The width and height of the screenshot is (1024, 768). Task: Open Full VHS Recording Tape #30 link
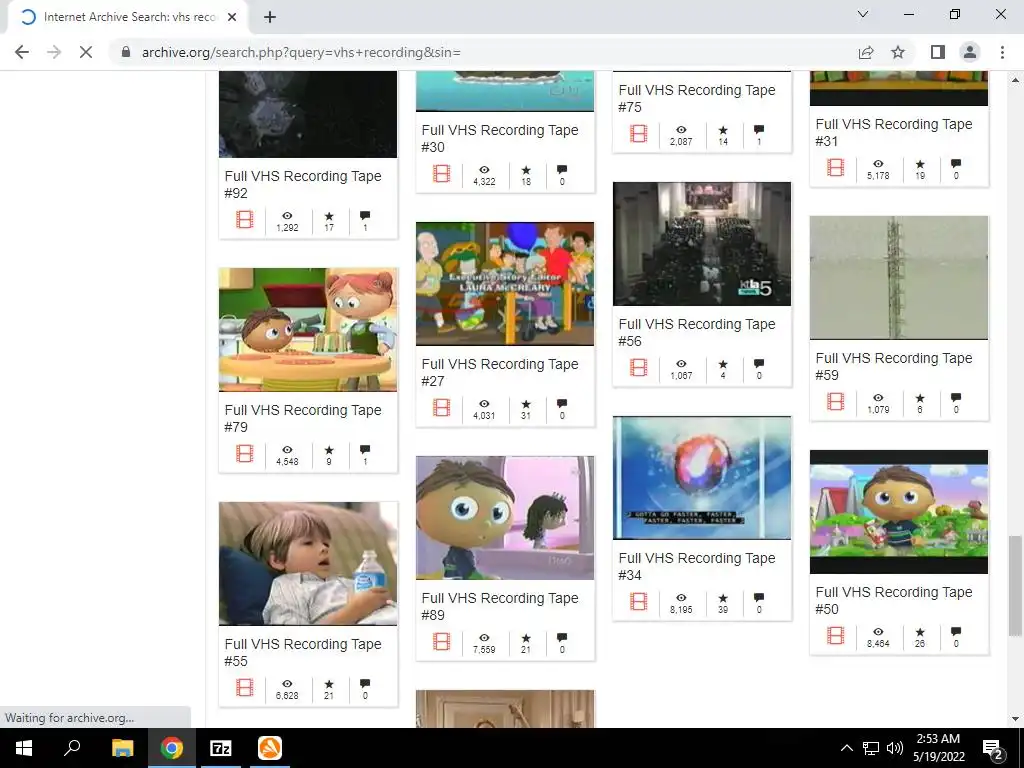[x=500, y=138]
